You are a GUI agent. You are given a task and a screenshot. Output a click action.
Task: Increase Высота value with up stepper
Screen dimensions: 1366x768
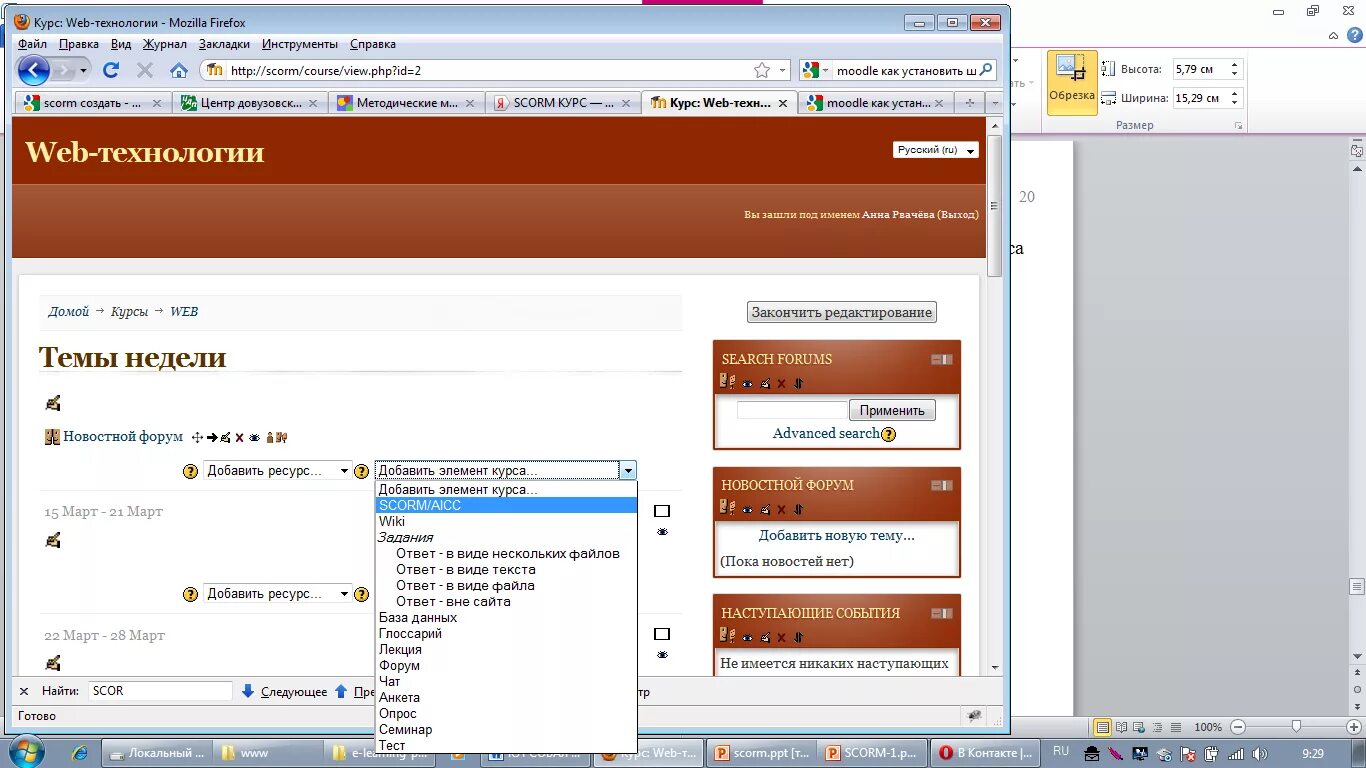coord(1234,65)
